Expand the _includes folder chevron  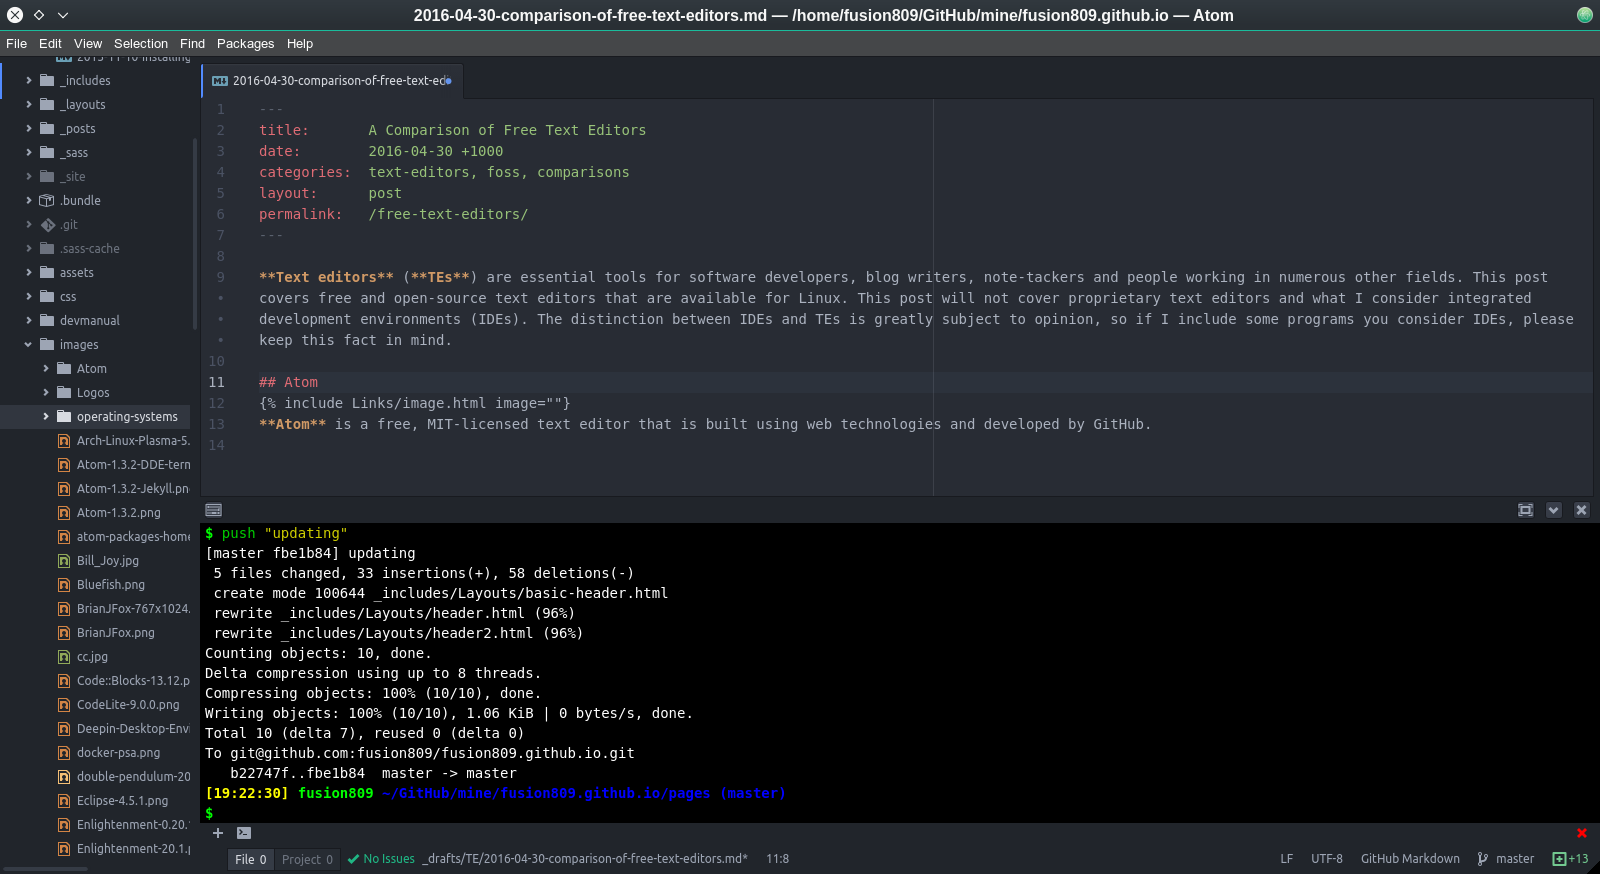pyautogui.click(x=29, y=80)
